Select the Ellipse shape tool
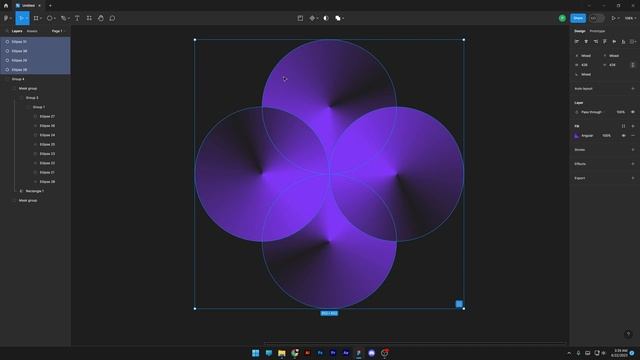This screenshot has width=640, height=360. coord(49,18)
